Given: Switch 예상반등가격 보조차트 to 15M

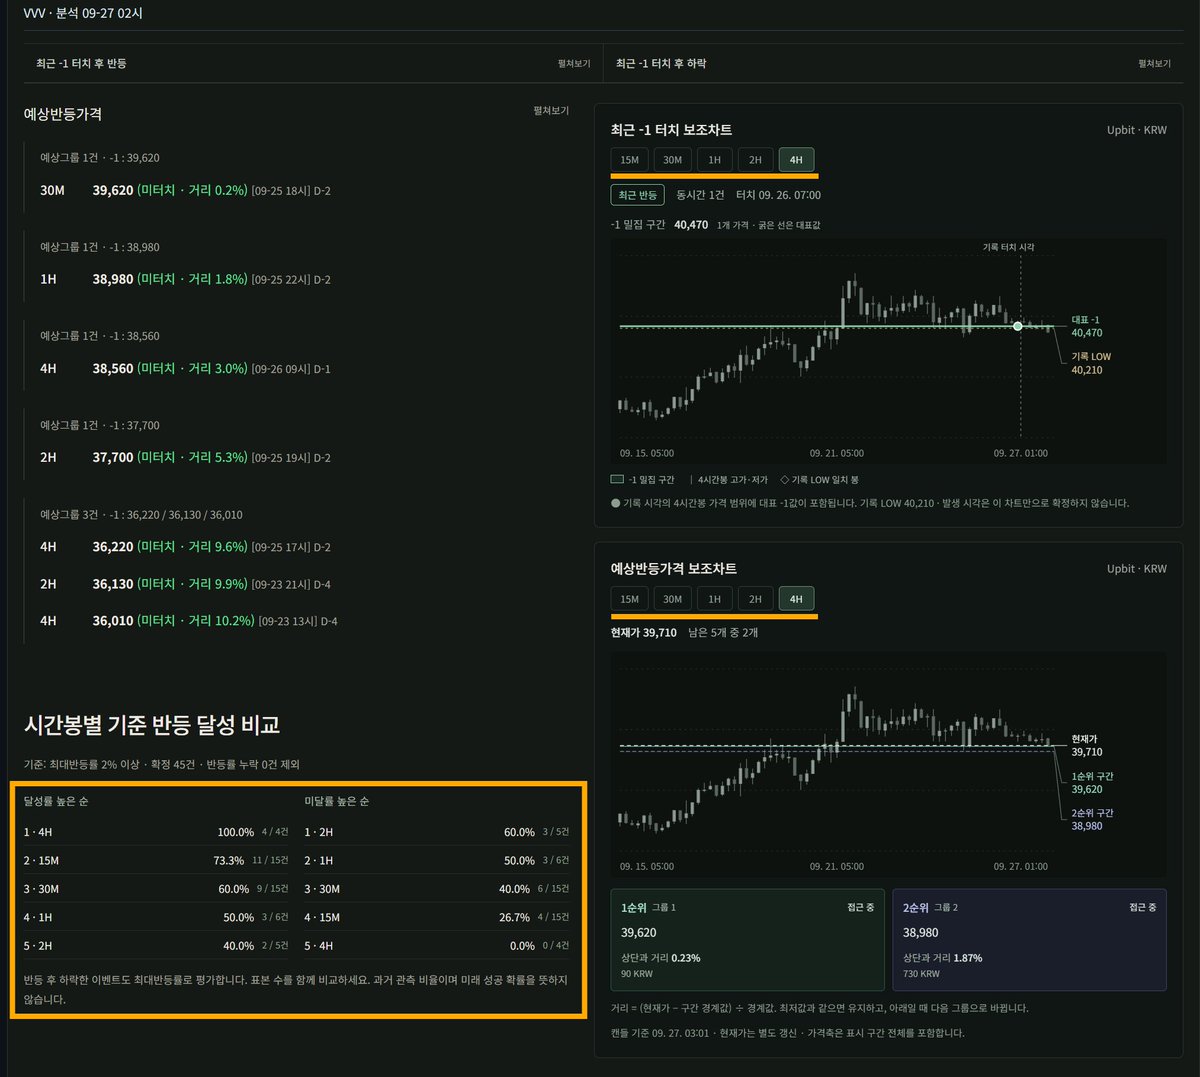Looking at the screenshot, I should pos(629,599).
